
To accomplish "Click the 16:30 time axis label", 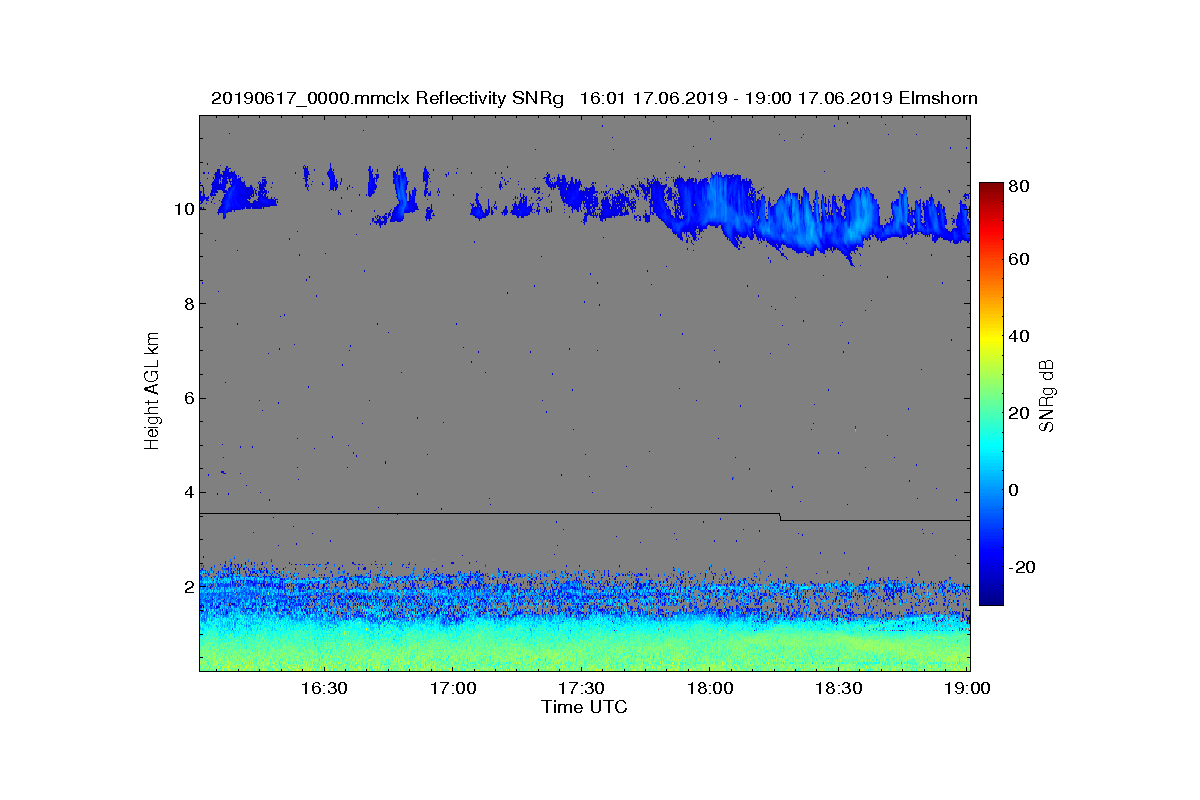I will tap(323, 688).
